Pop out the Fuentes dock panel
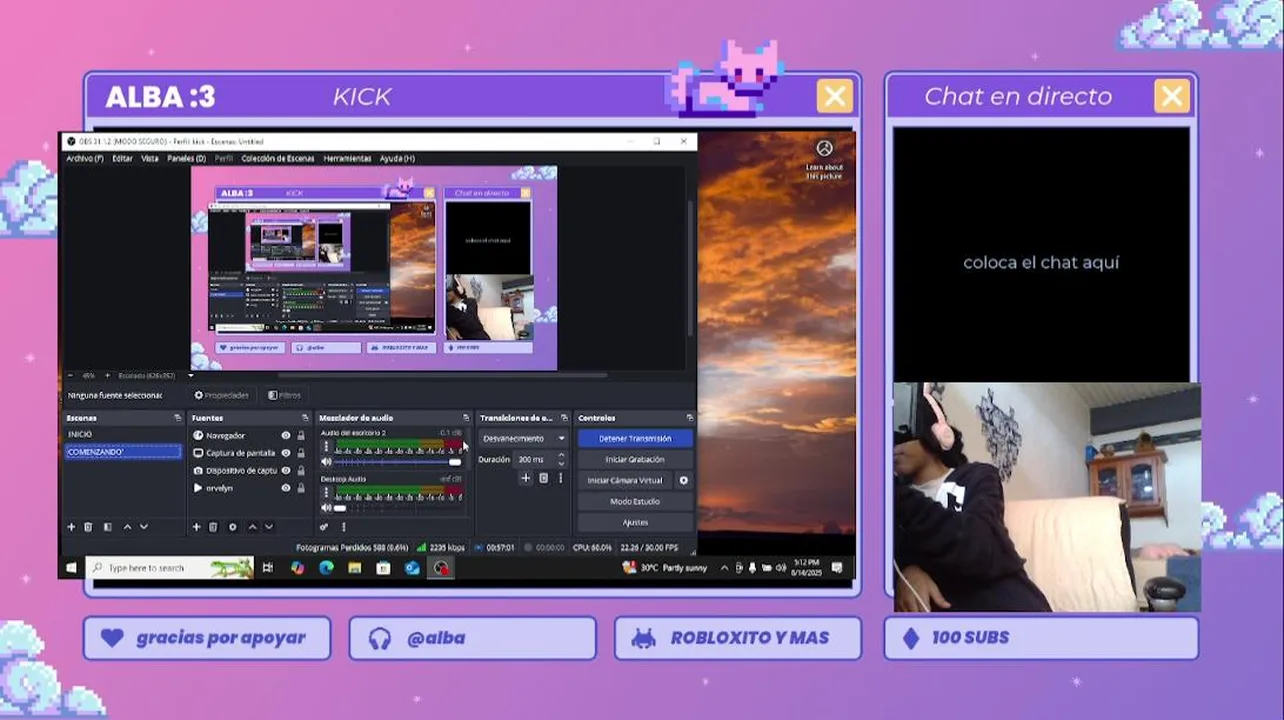The image size is (1284, 720). tap(304, 418)
